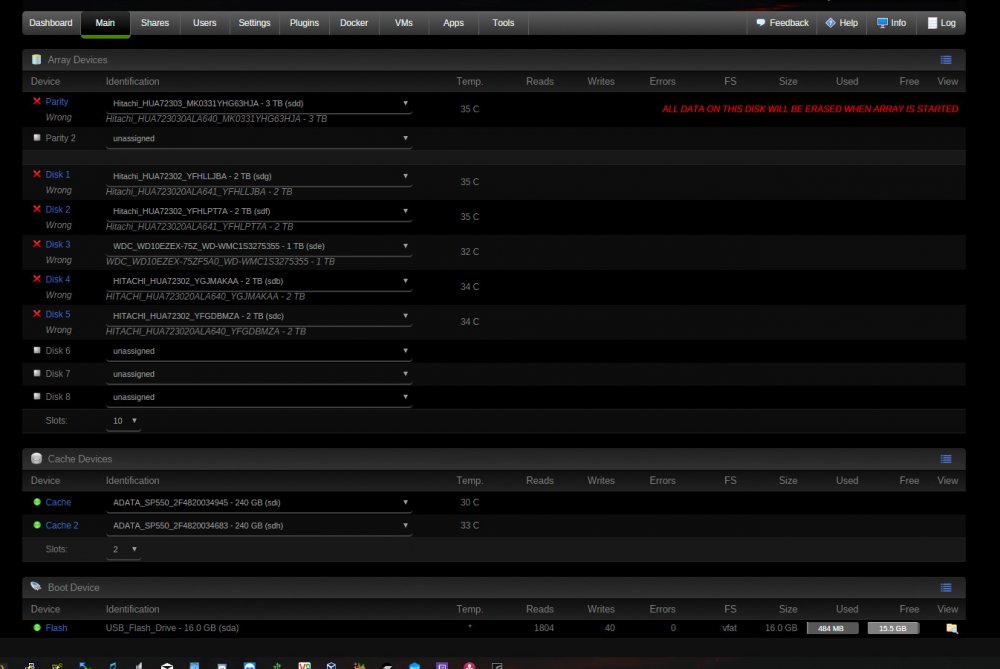Go to the Dashboard tab

click(51, 23)
